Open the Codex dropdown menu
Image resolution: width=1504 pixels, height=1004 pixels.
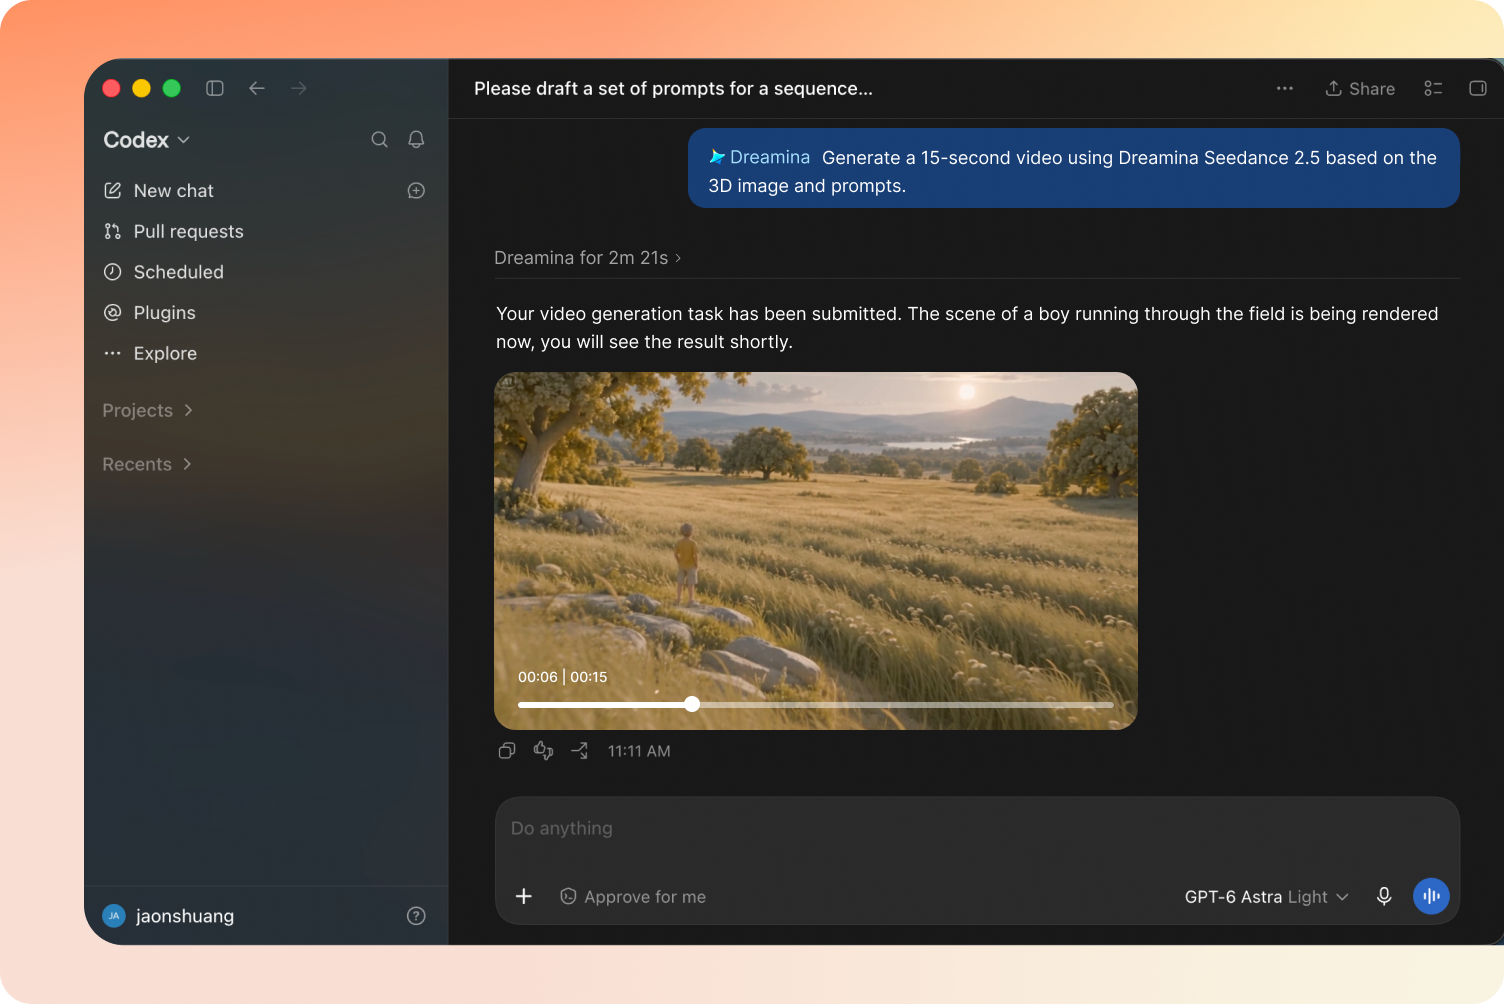tap(147, 140)
